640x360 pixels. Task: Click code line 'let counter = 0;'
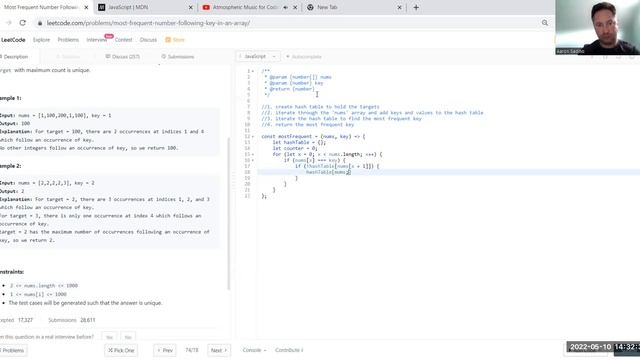pyautogui.click(x=295, y=148)
